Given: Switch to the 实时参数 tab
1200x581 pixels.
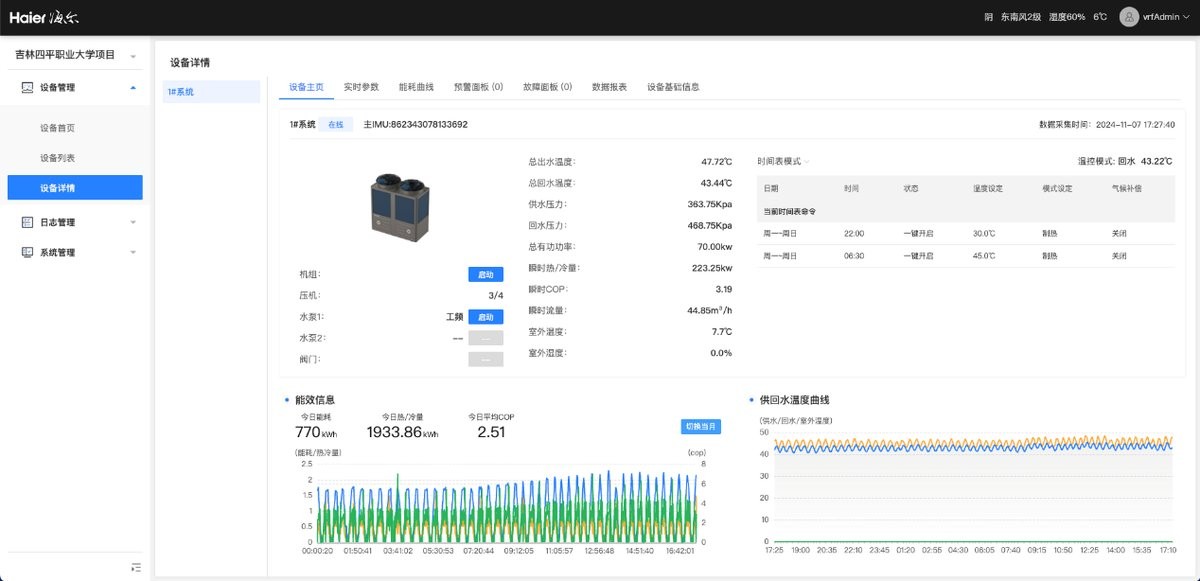Looking at the screenshot, I should point(361,87).
